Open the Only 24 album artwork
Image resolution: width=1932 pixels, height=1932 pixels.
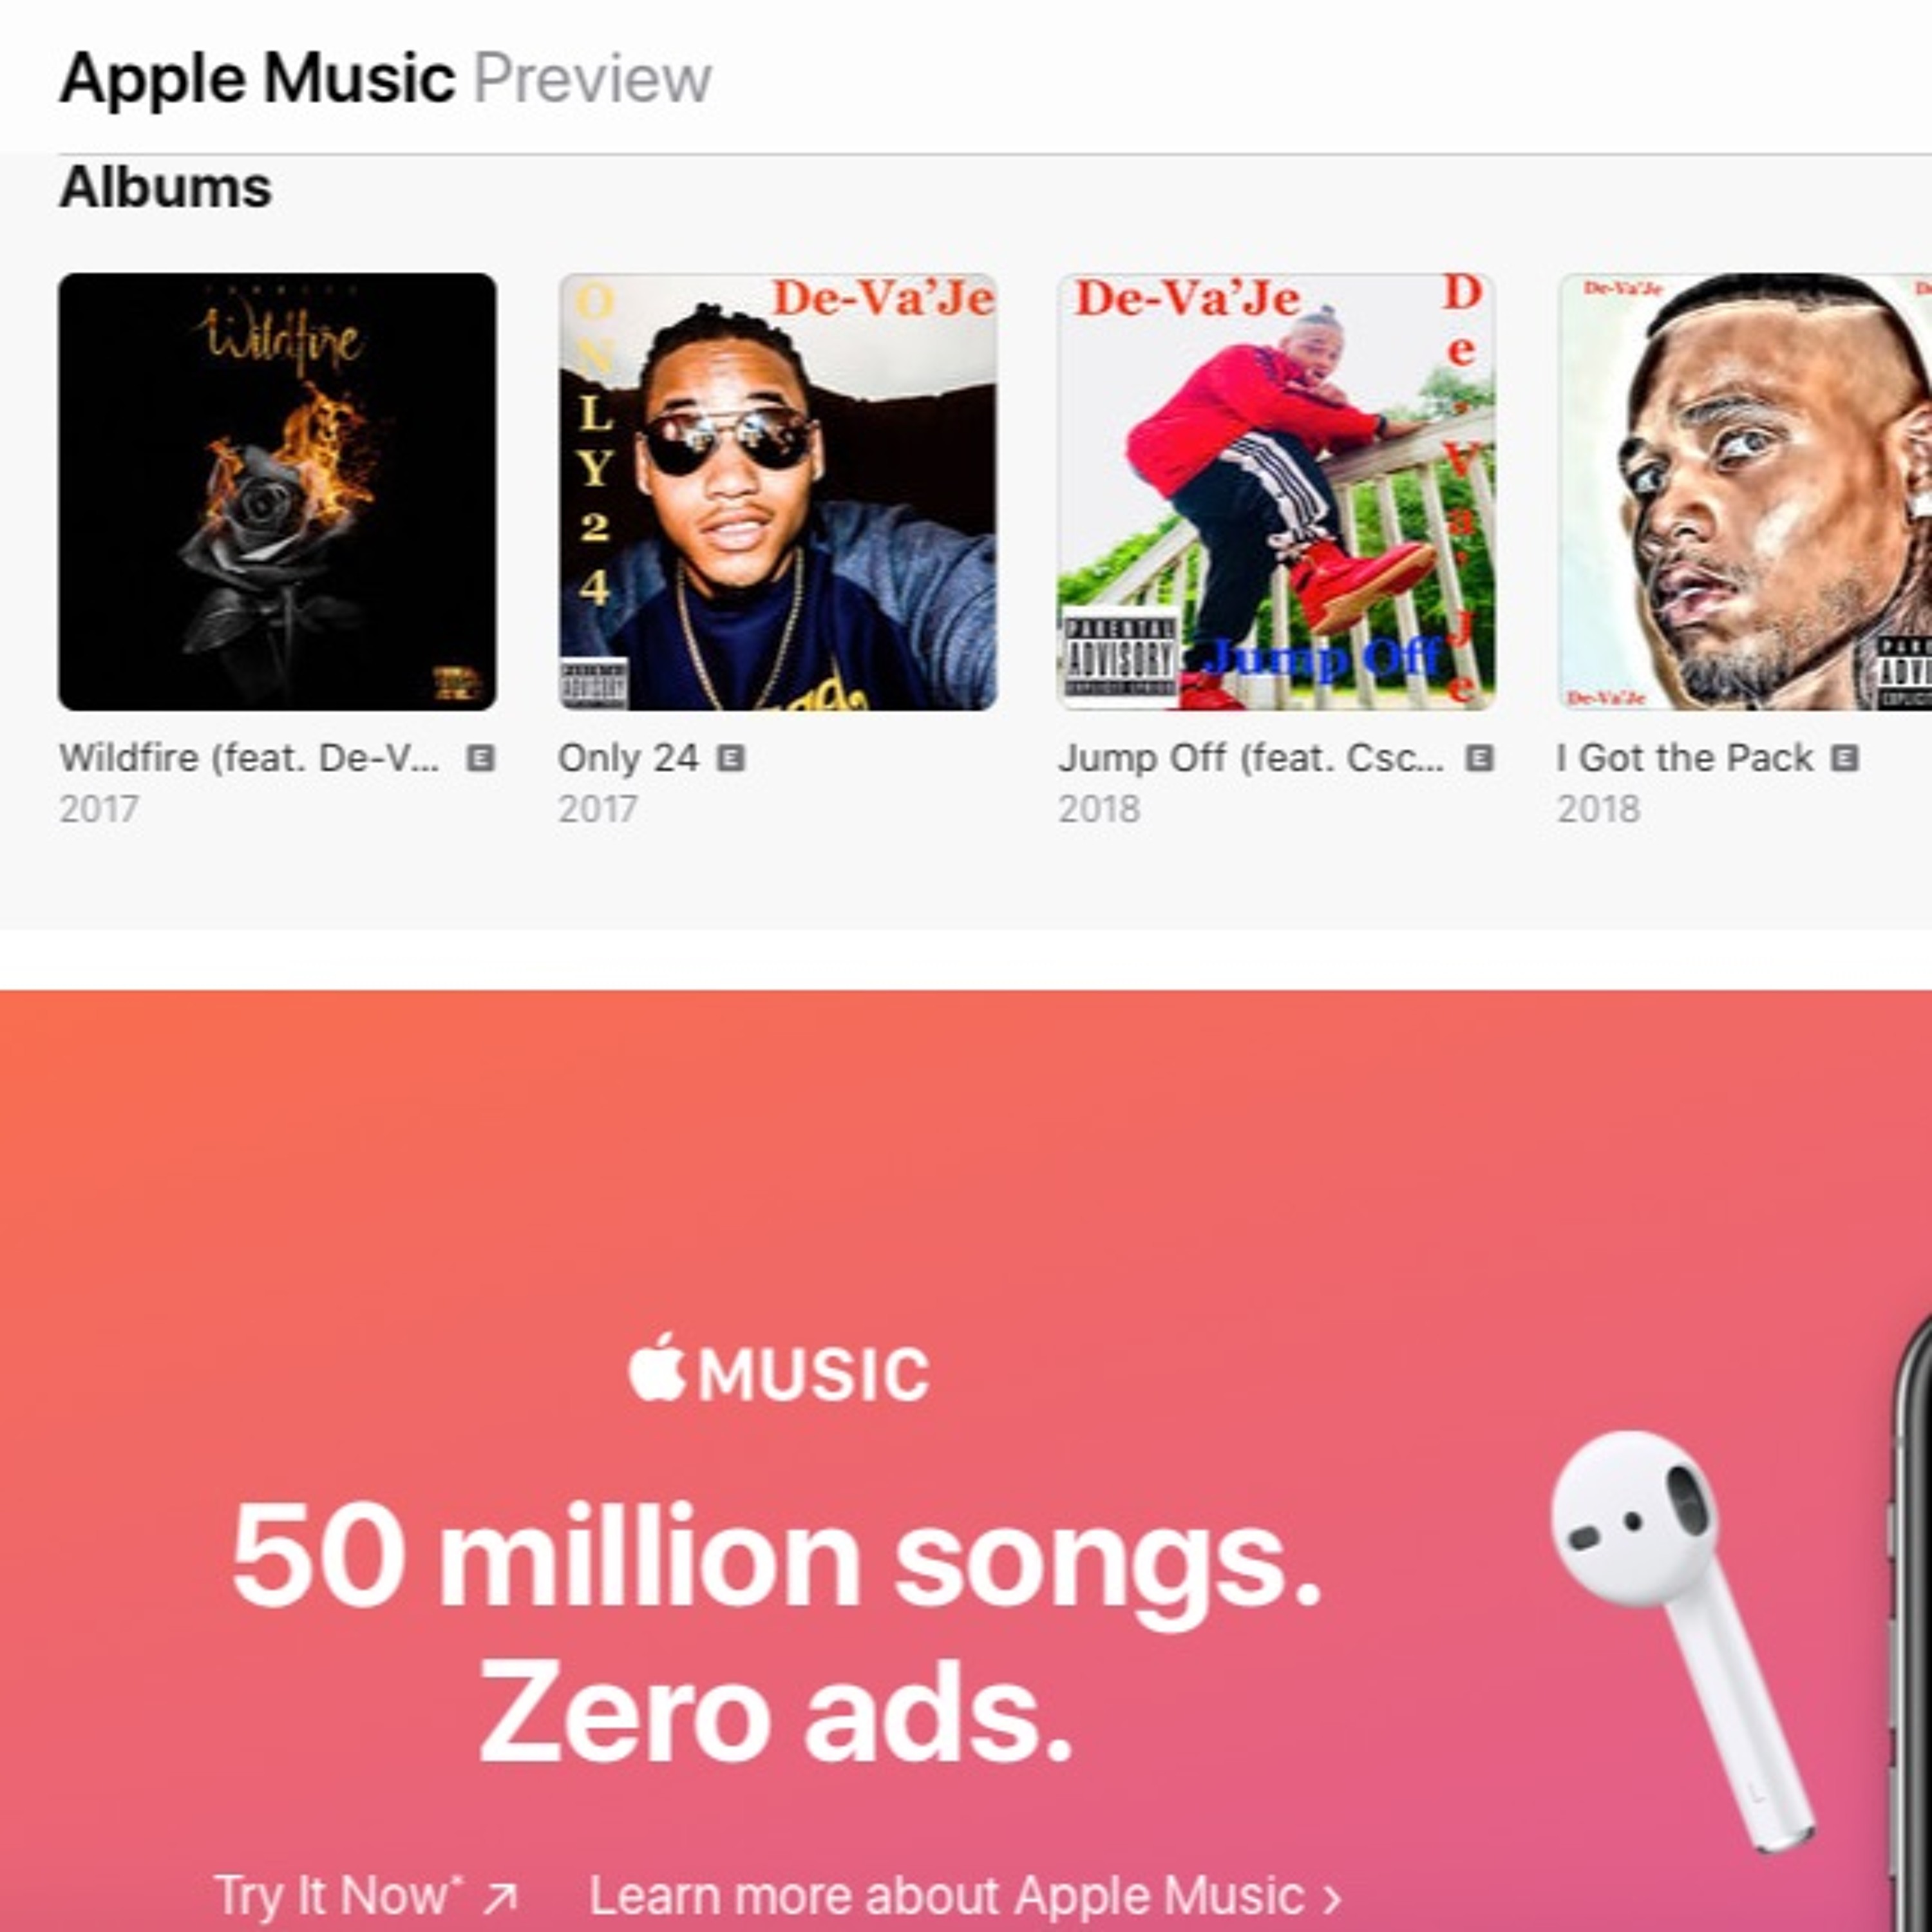point(777,491)
